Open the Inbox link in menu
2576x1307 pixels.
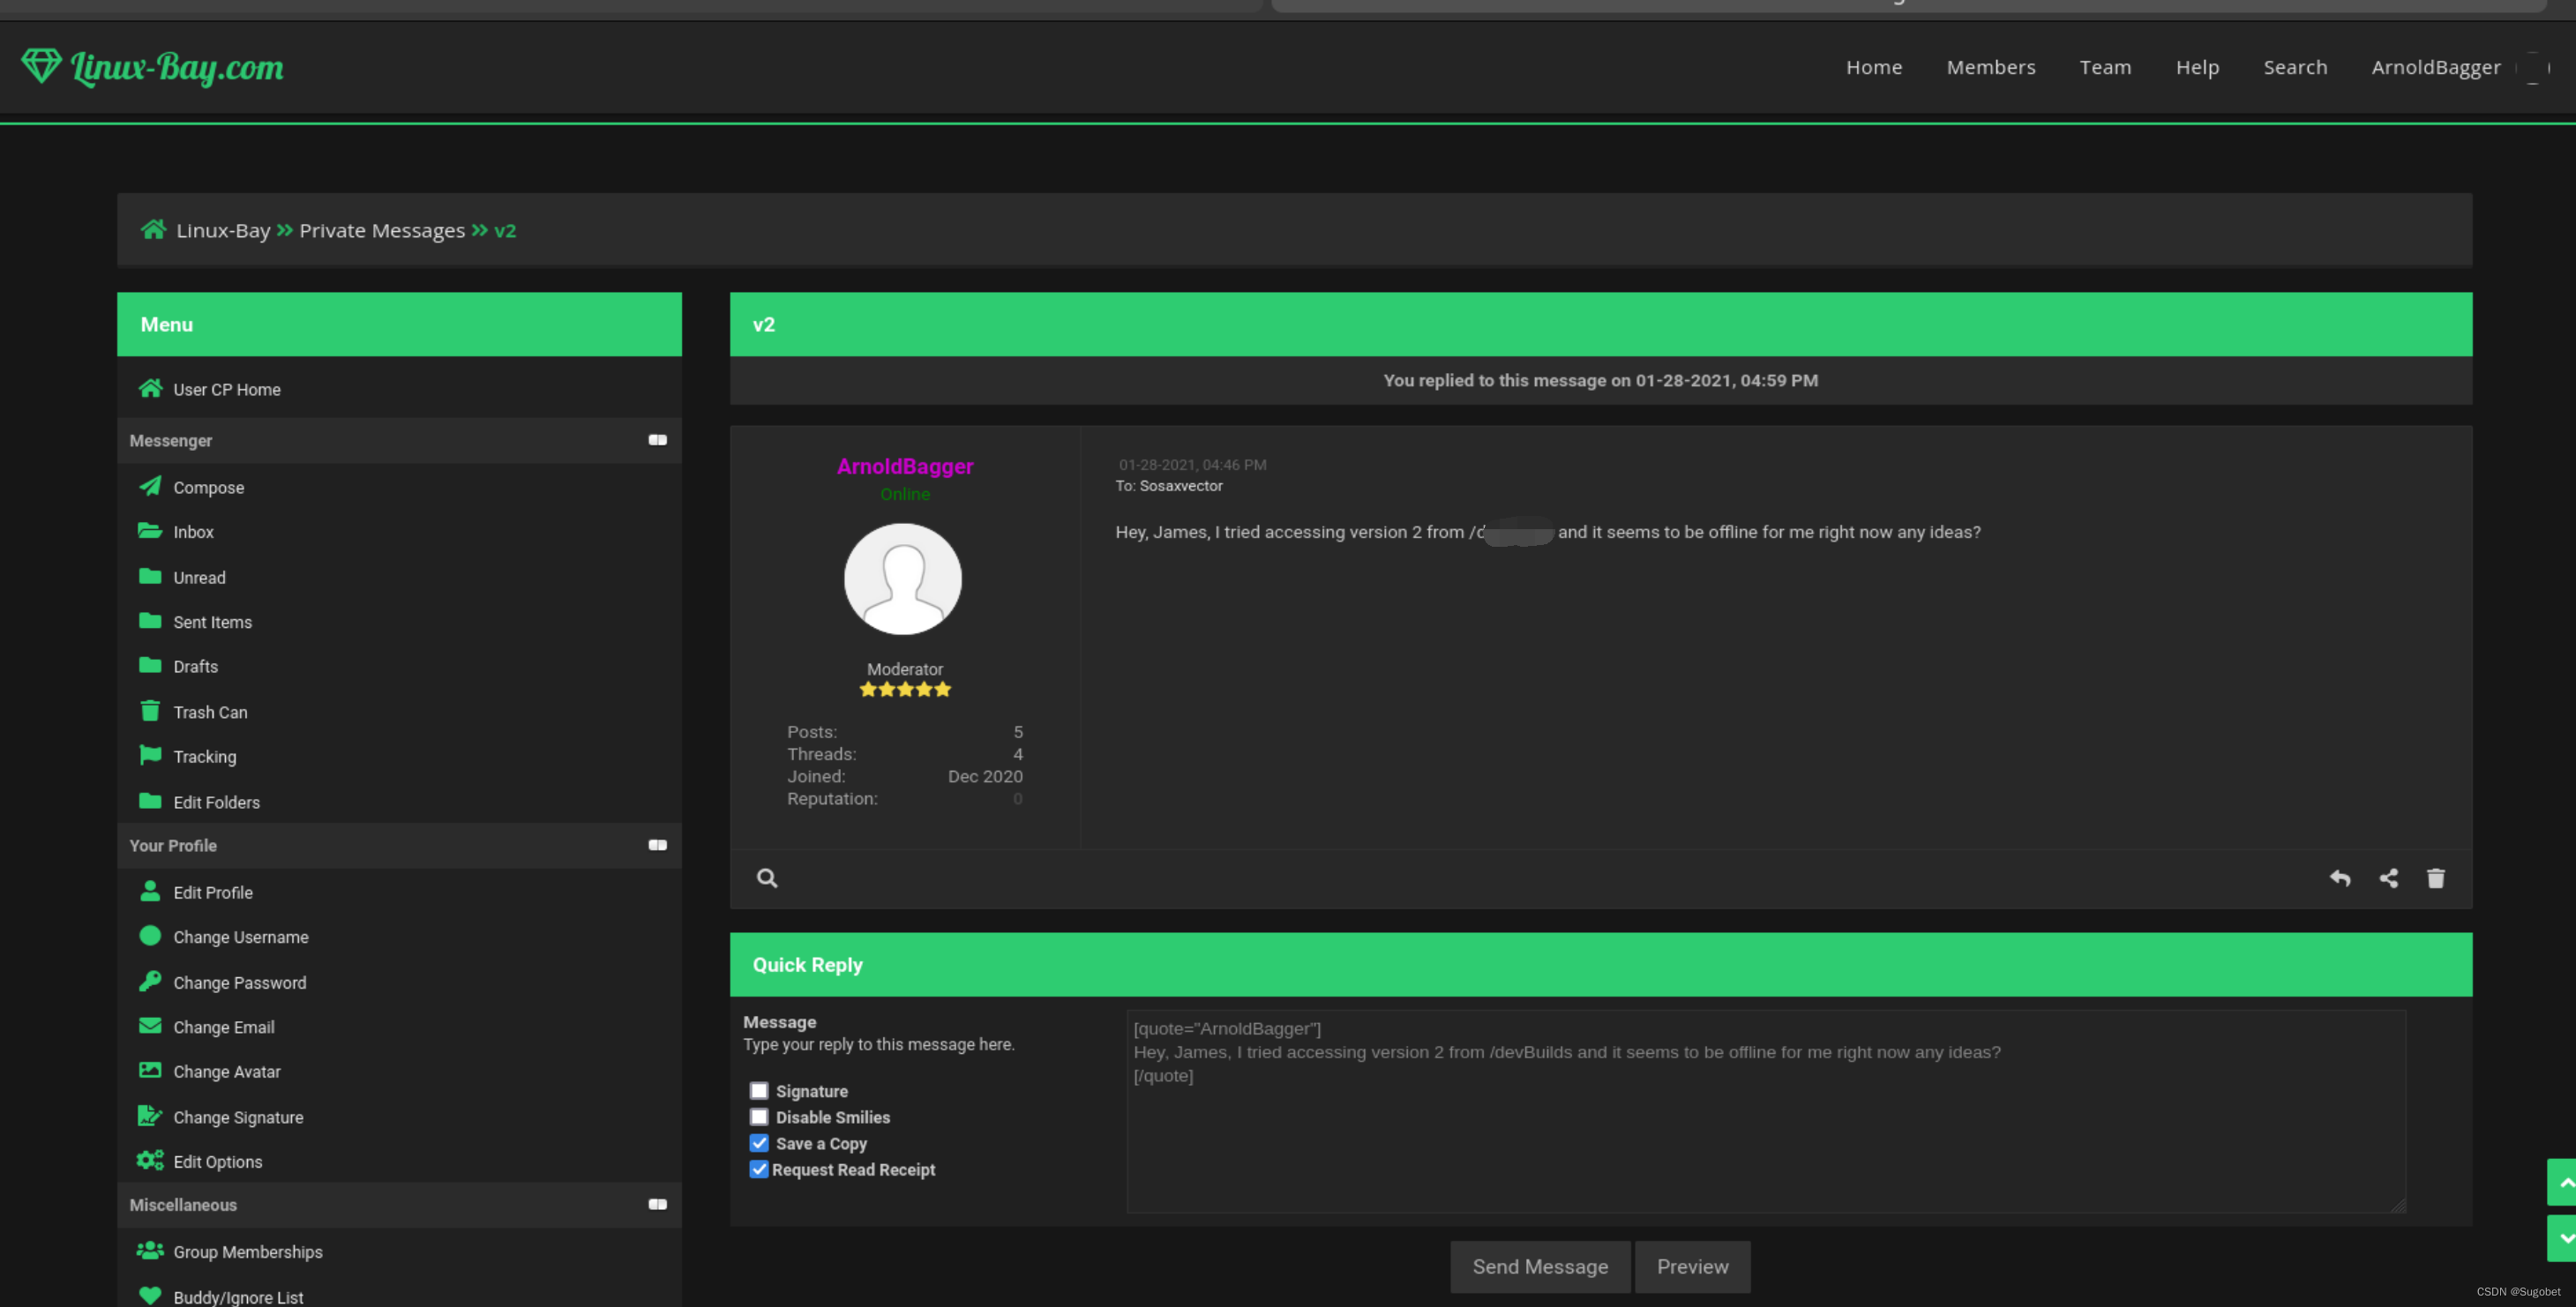point(193,532)
